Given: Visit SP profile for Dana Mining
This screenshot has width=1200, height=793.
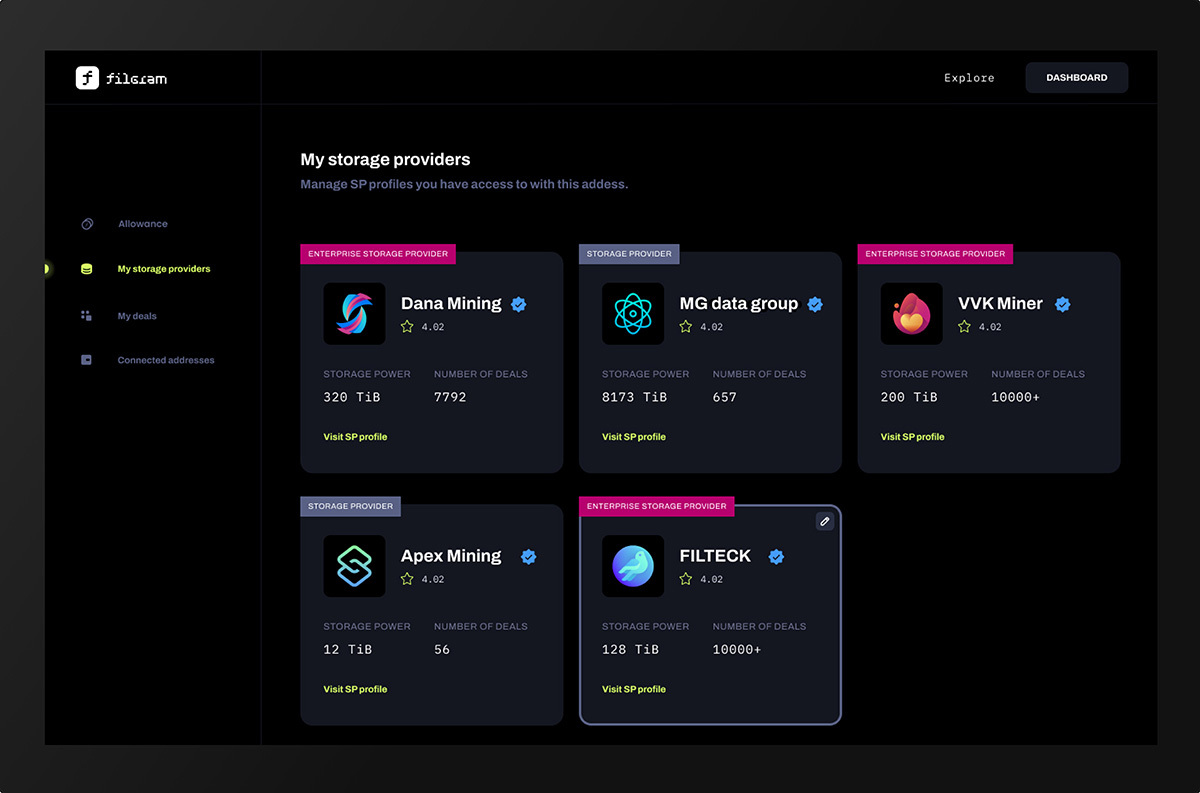Looking at the screenshot, I should tap(355, 437).
